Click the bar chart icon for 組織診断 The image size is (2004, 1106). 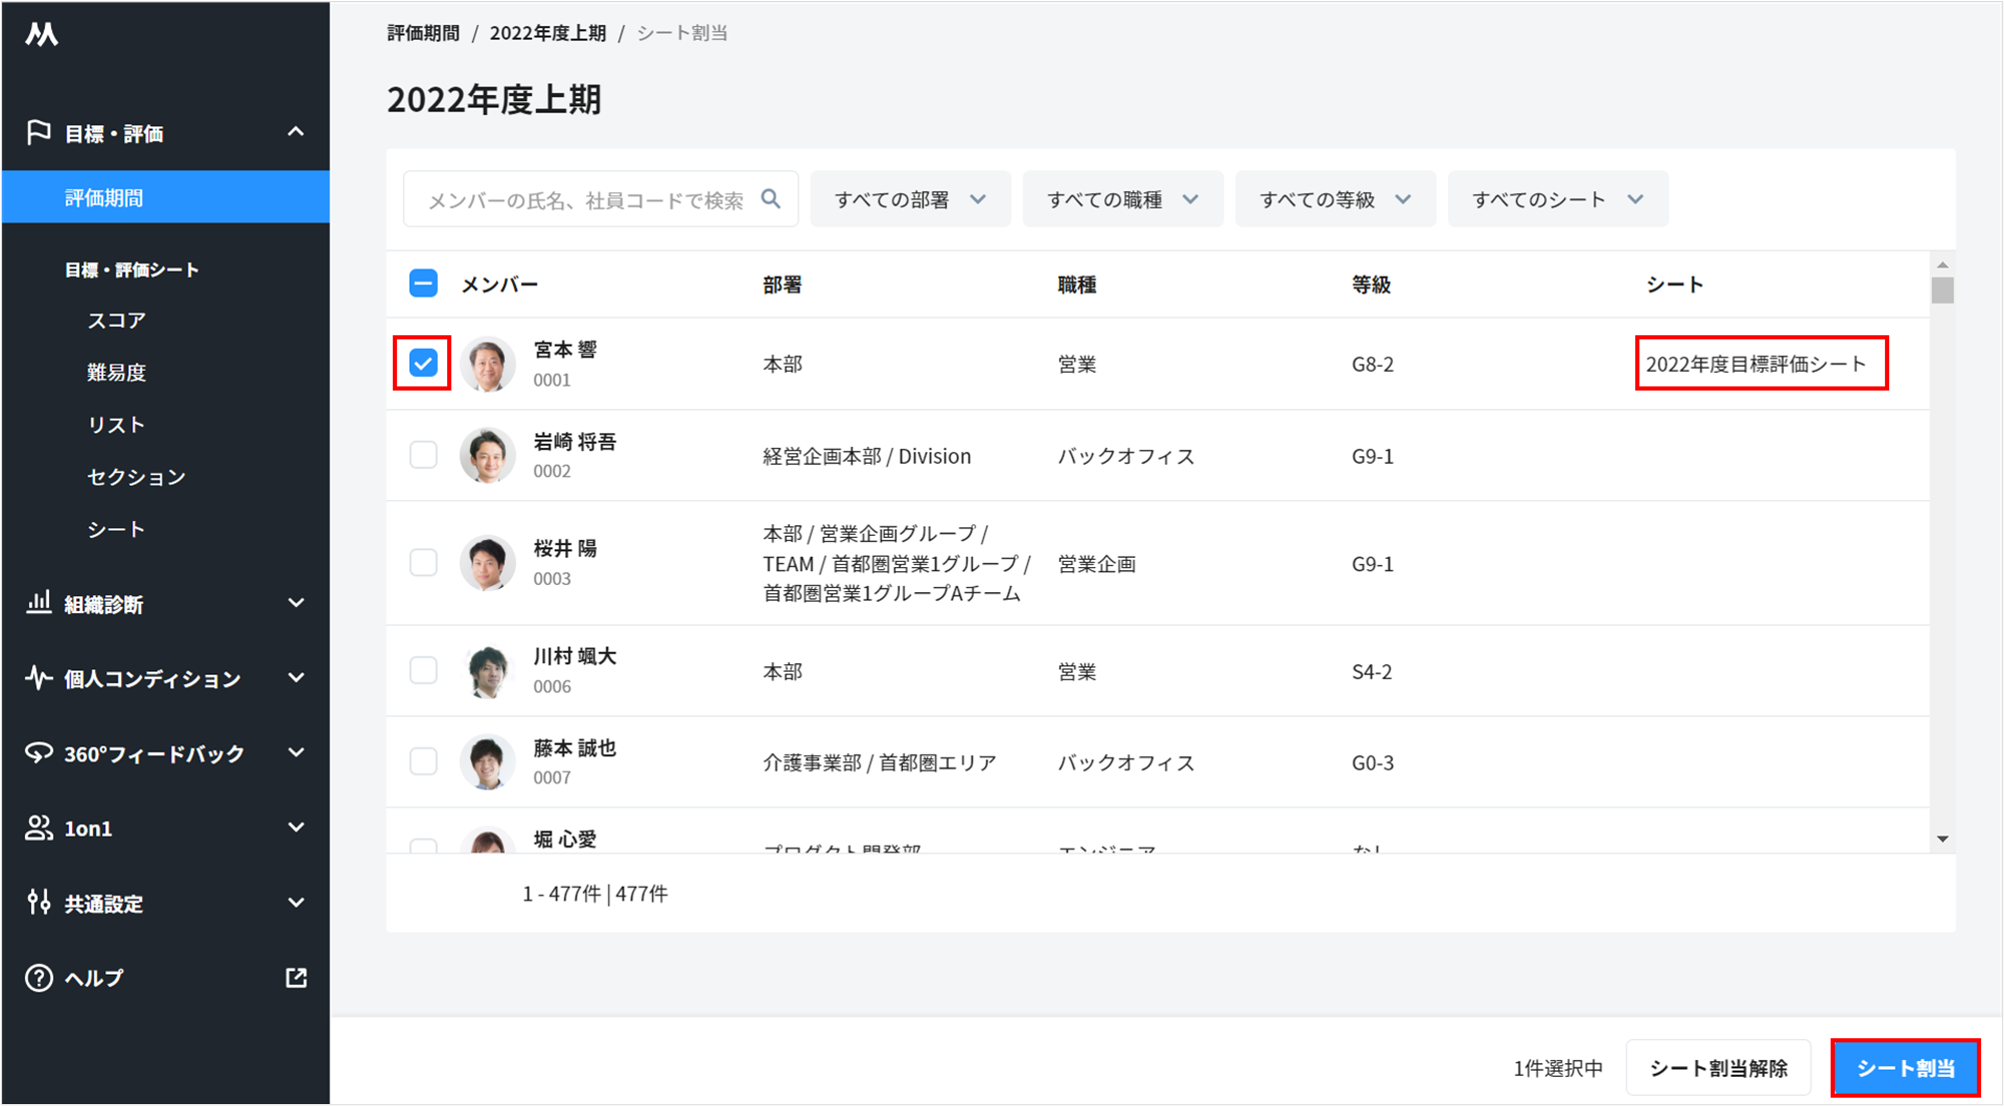click(39, 603)
